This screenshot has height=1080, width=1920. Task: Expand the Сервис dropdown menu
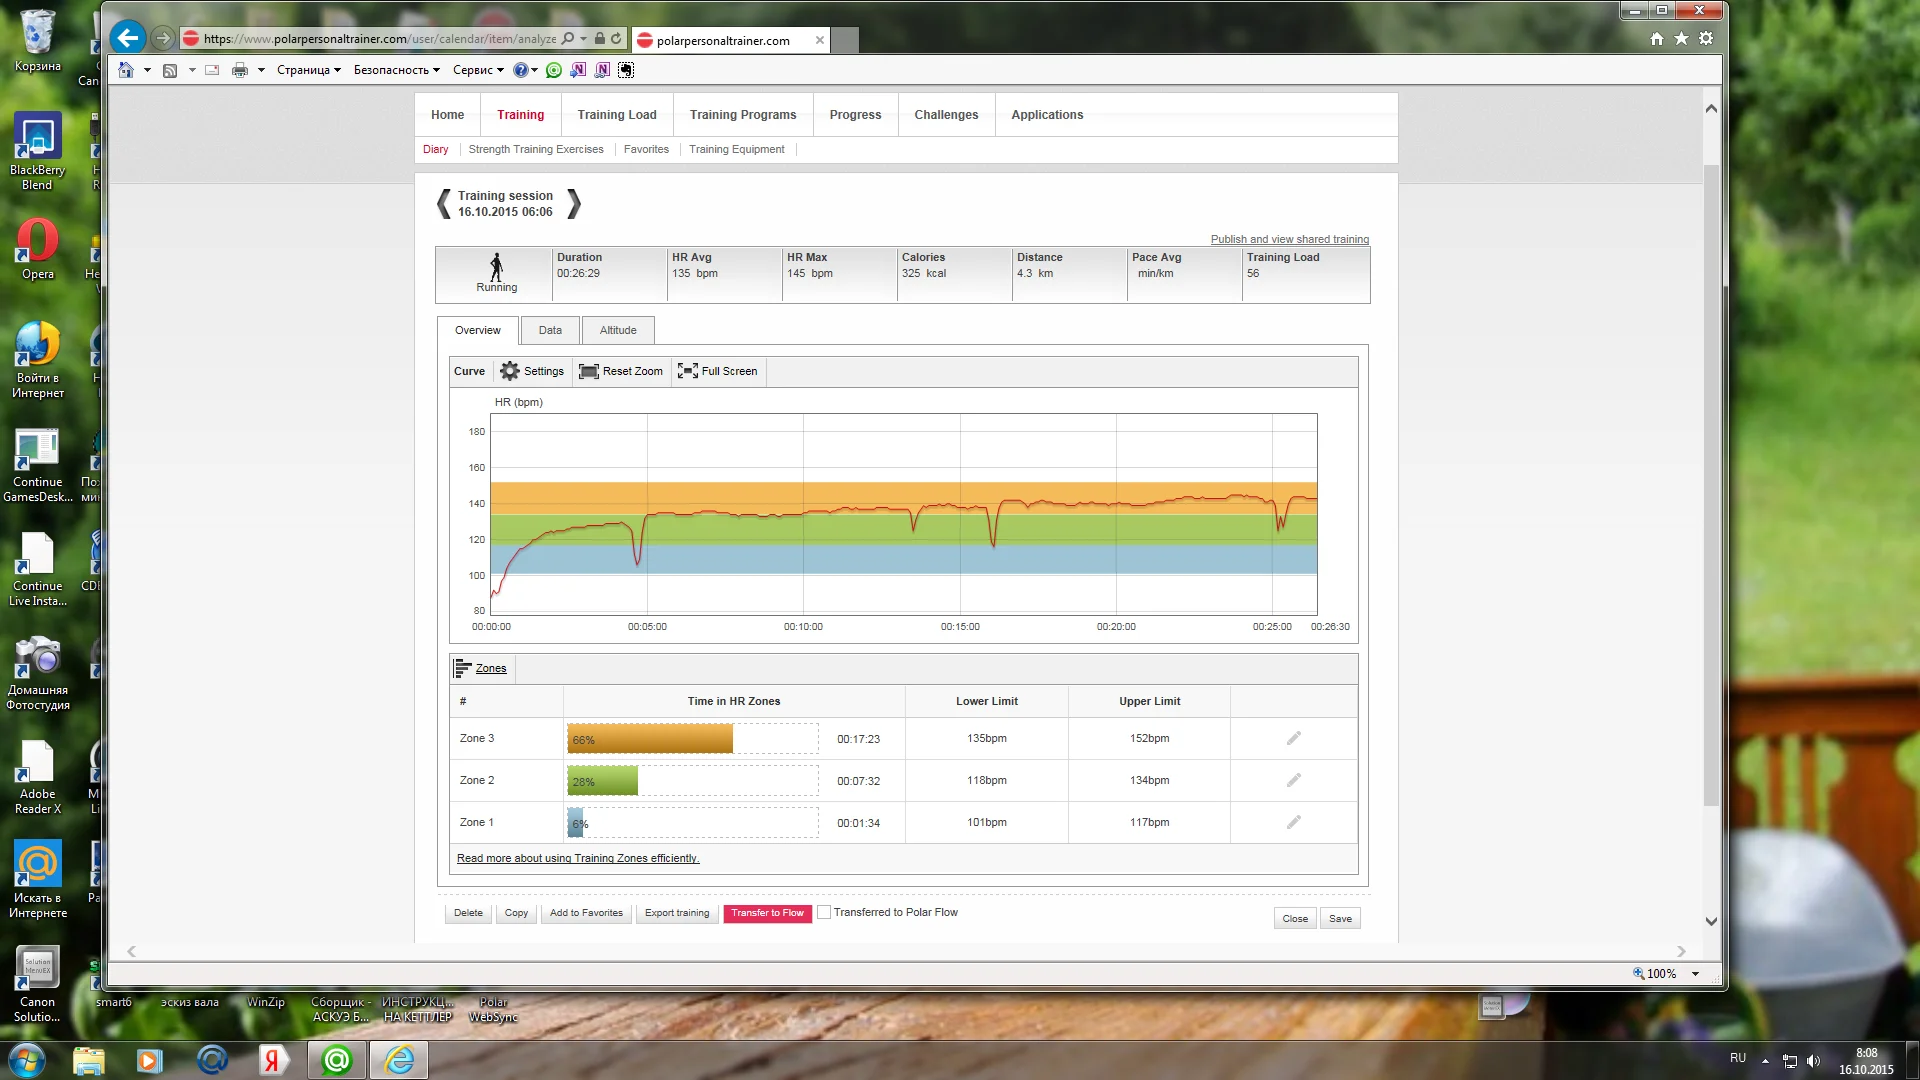click(x=478, y=70)
